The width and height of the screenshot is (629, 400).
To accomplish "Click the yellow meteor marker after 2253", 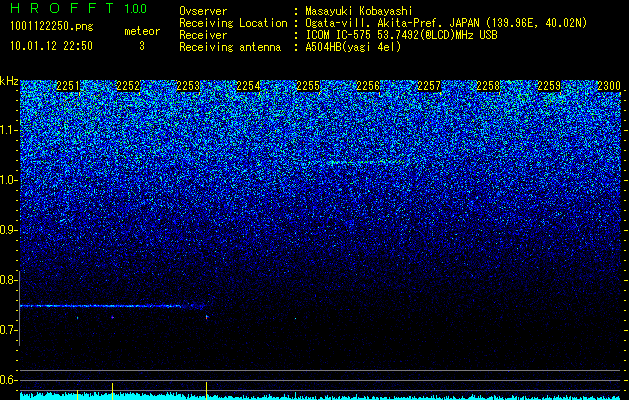I will point(207,391).
